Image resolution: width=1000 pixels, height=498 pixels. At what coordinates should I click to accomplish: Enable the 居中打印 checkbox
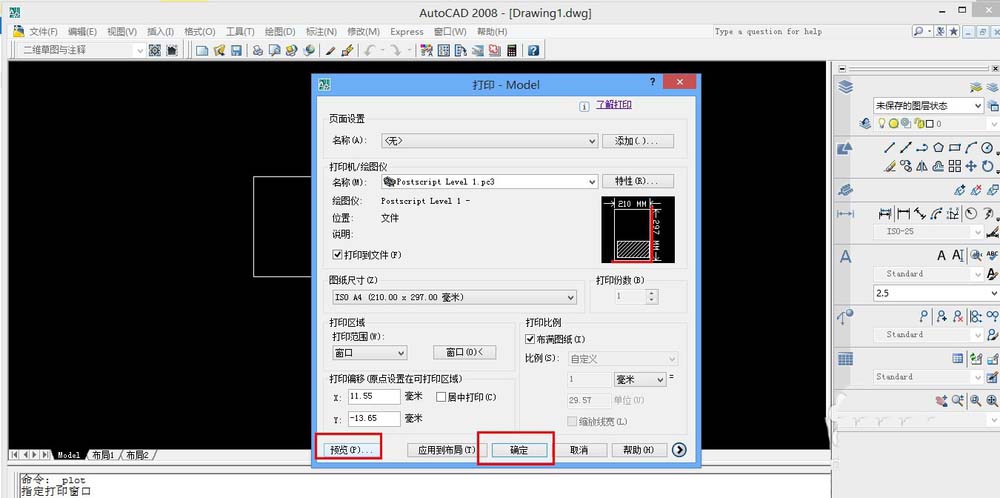pos(440,397)
